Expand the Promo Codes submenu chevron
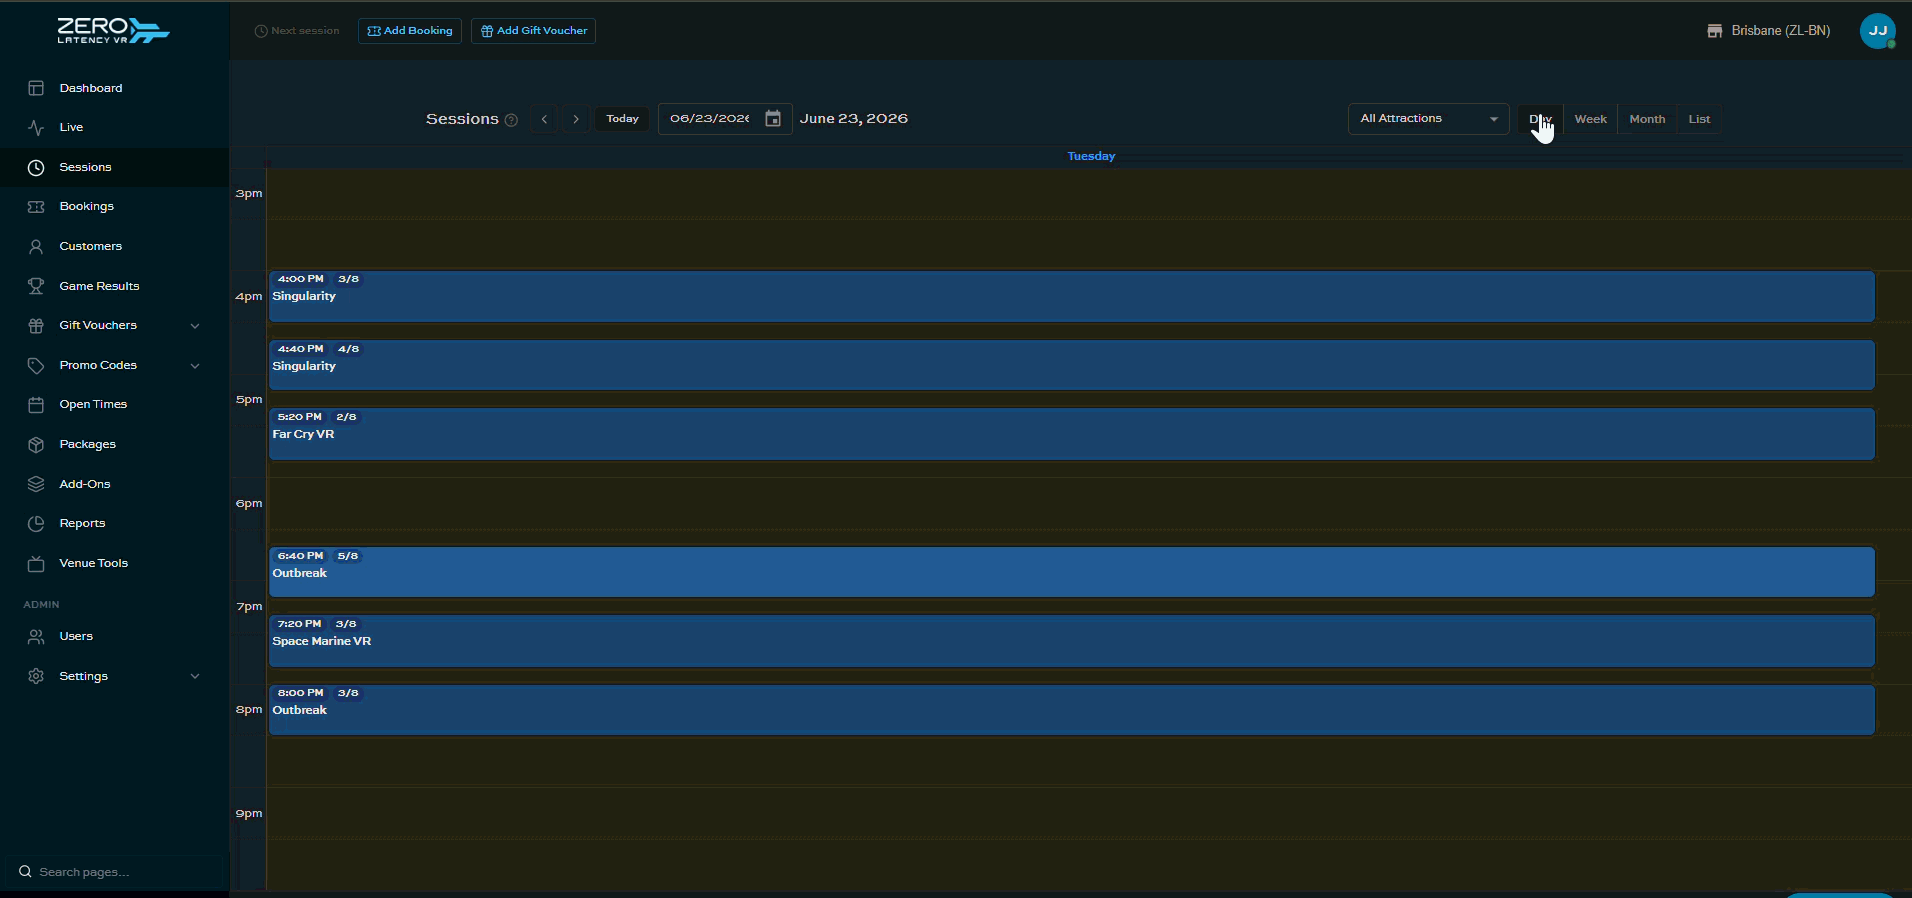Screen dimensions: 1912x898 coord(195,366)
